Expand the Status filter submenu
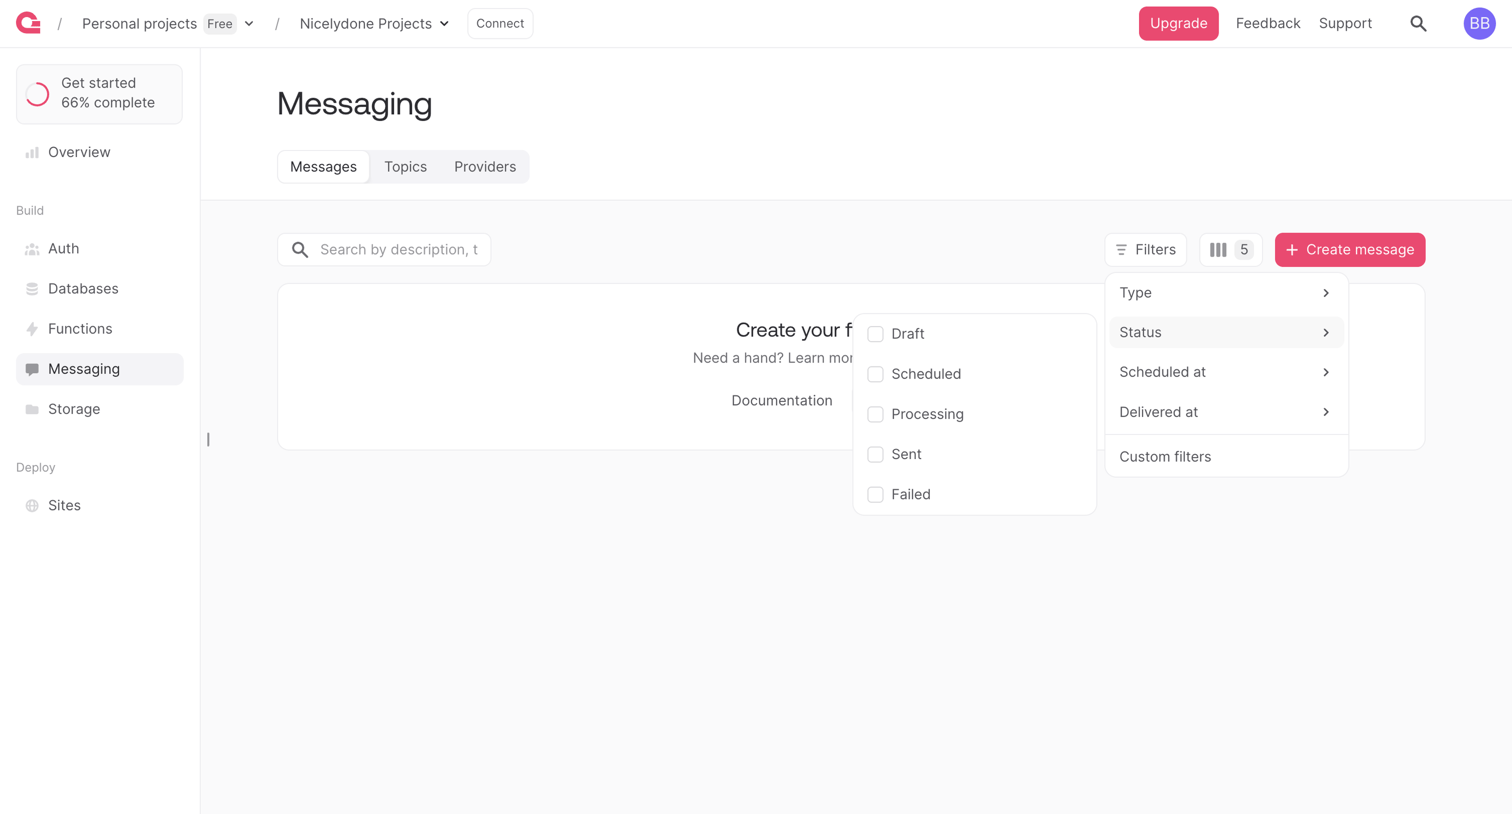 [1226, 332]
